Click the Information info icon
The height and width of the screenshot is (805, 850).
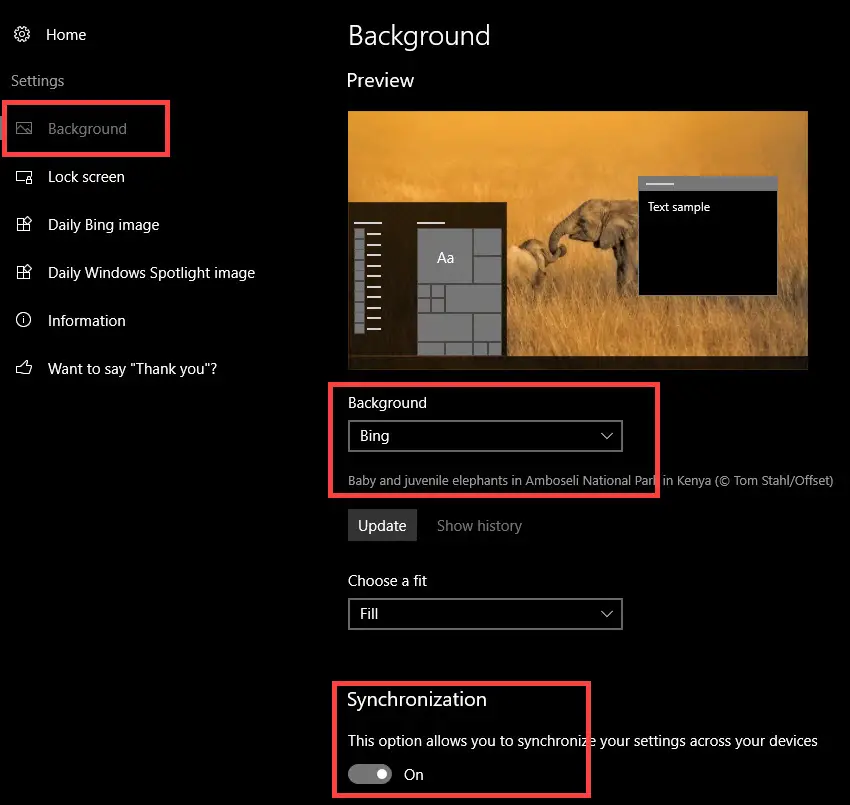coord(23,321)
